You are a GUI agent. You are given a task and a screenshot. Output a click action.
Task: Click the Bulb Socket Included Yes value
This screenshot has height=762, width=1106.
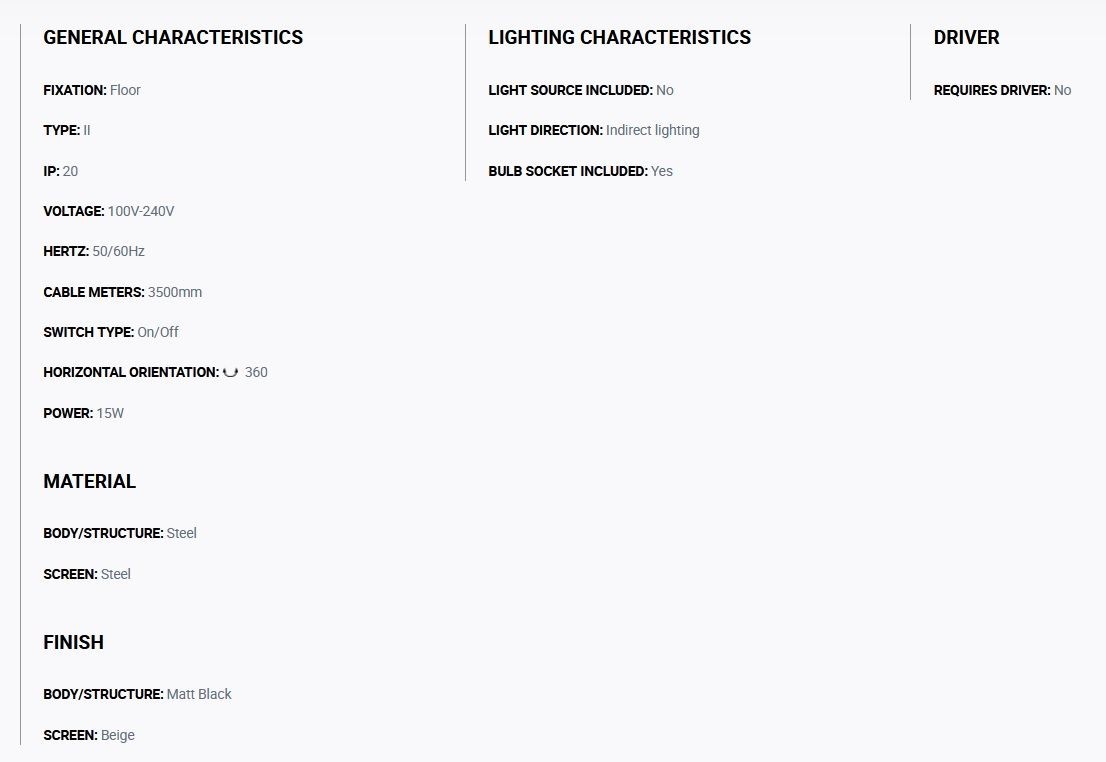[x=662, y=171]
